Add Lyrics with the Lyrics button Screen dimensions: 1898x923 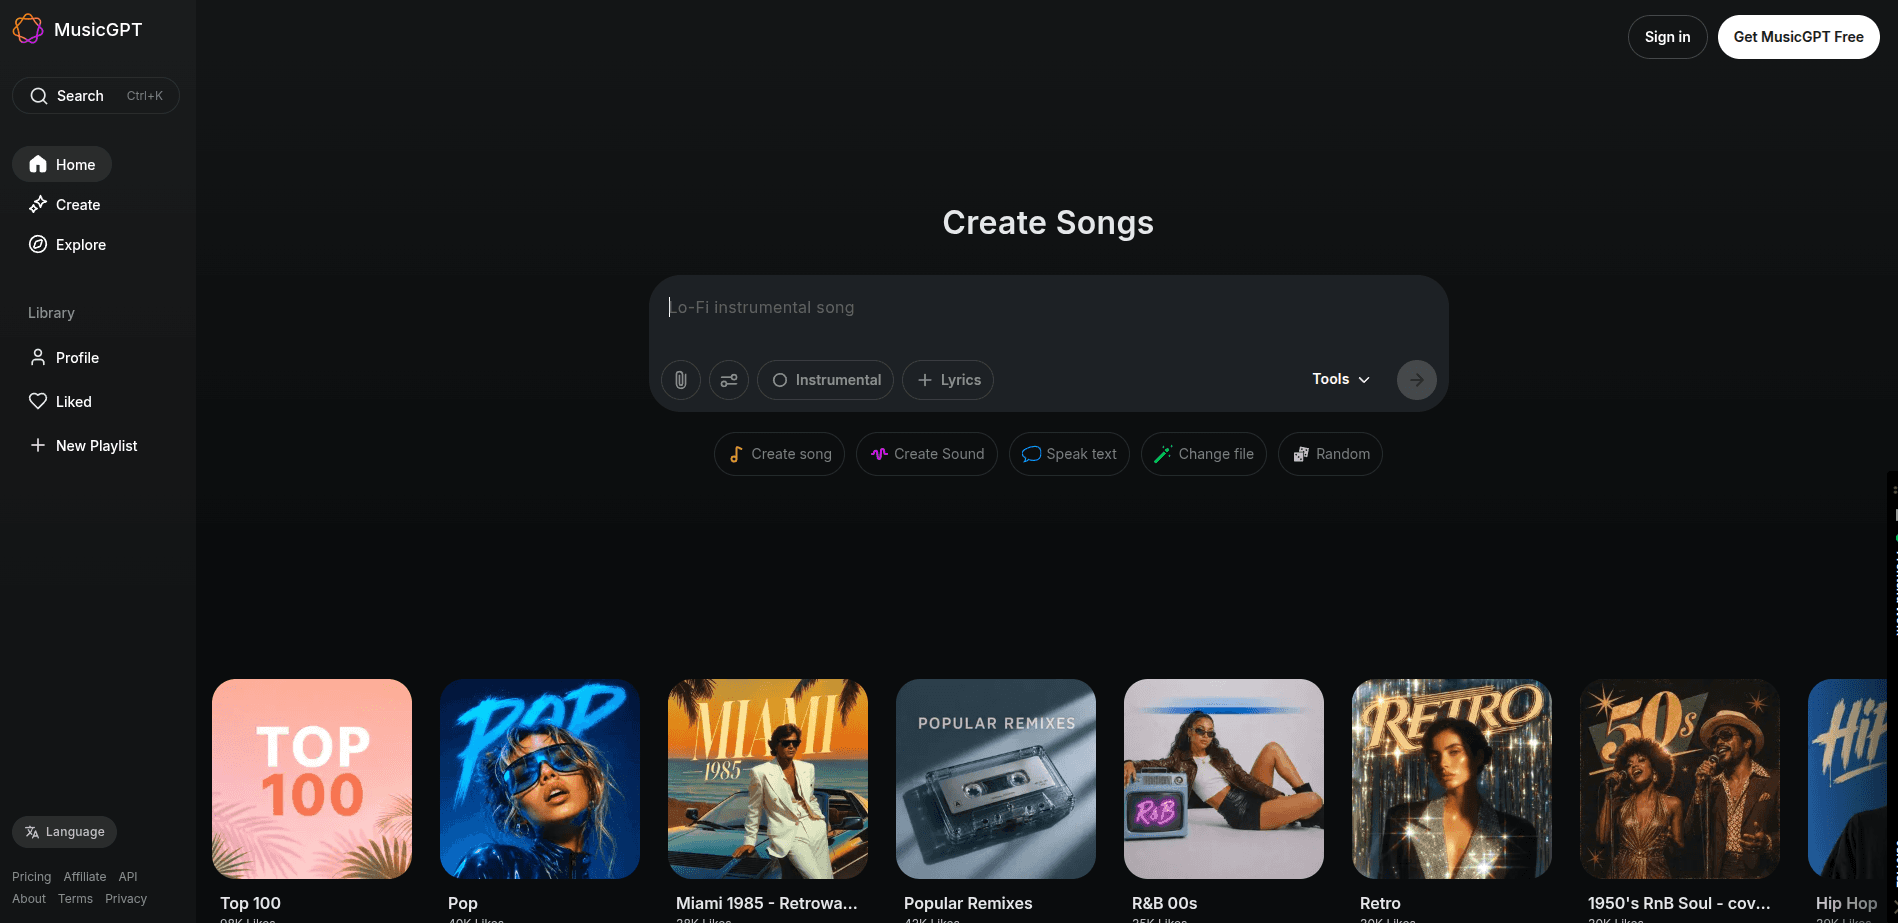948,380
